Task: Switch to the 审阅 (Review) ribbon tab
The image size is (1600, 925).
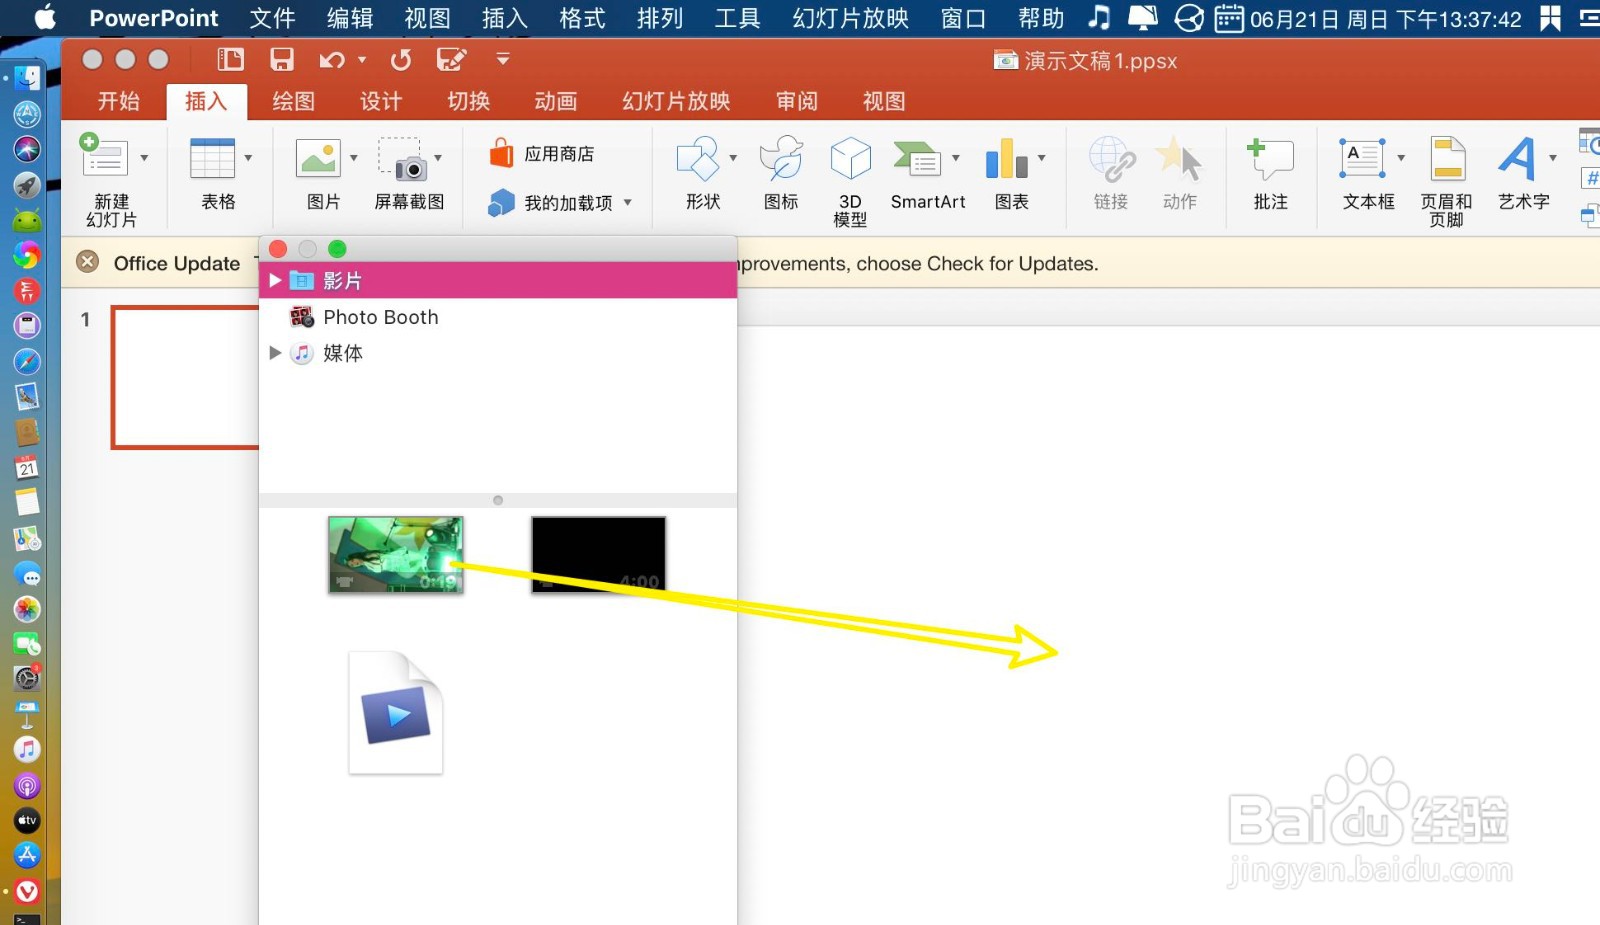Action: pyautogui.click(x=797, y=101)
